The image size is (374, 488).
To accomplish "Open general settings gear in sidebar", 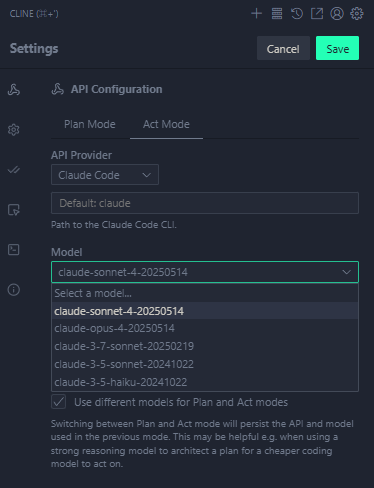I will [14, 130].
